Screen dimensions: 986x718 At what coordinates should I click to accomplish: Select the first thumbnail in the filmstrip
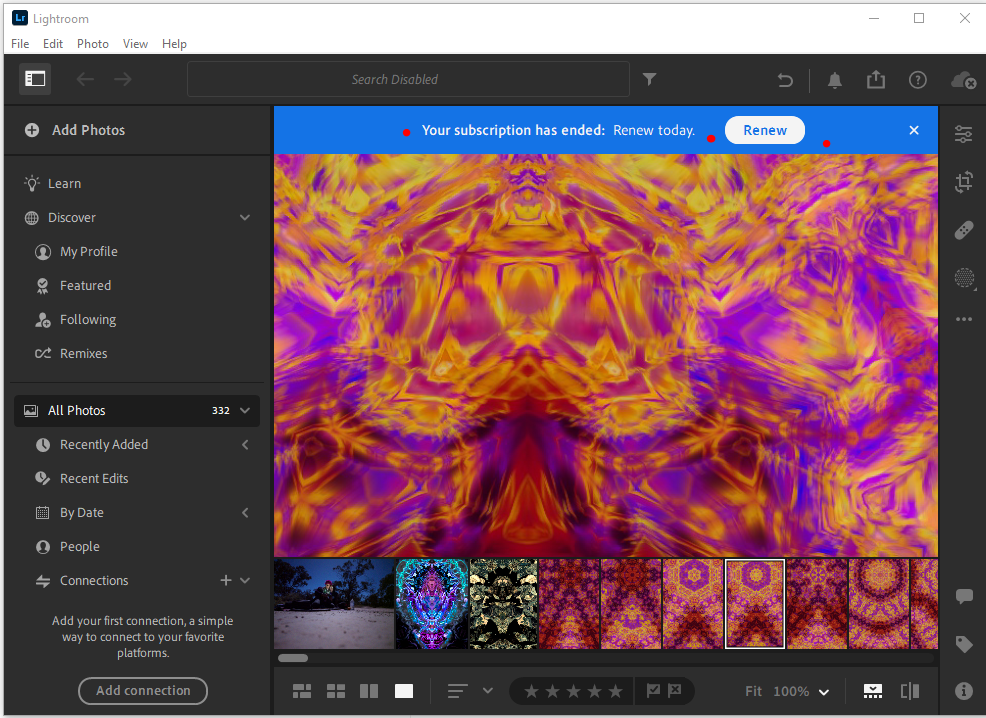[x=333, y=604]
